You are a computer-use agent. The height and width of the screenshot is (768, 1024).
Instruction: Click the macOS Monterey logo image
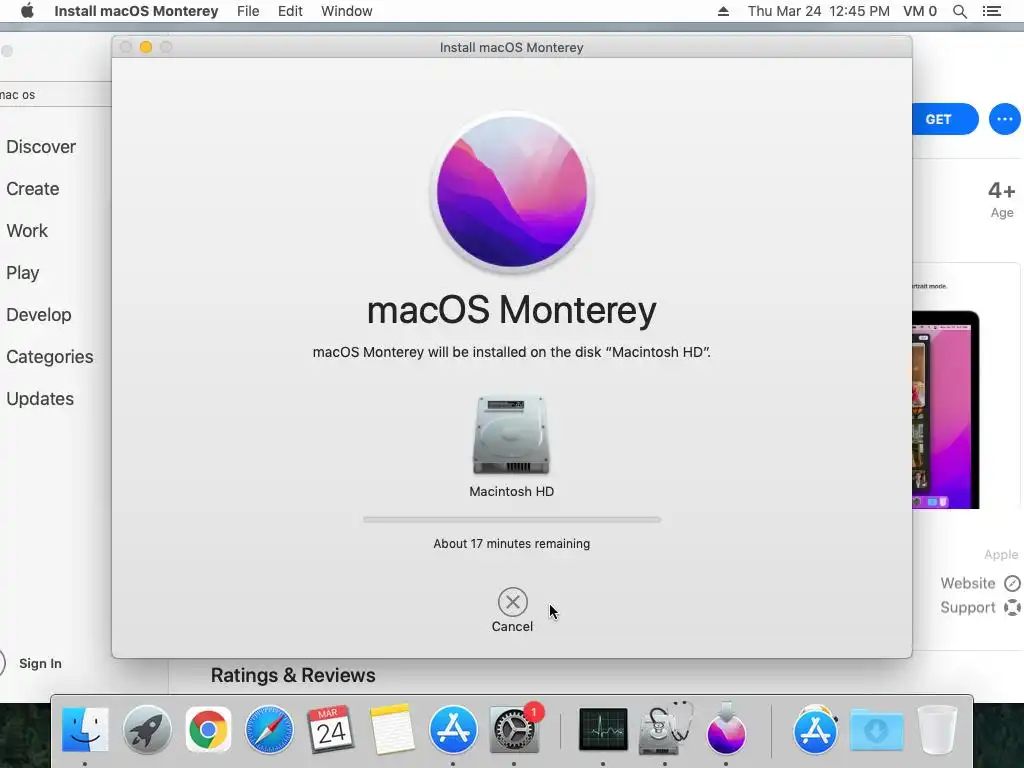coord(512,191)
